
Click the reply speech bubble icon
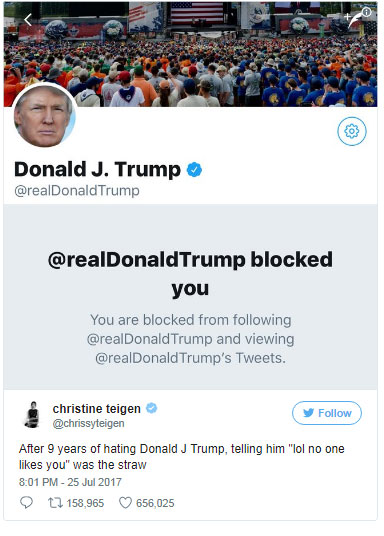(x=26, y=502)
